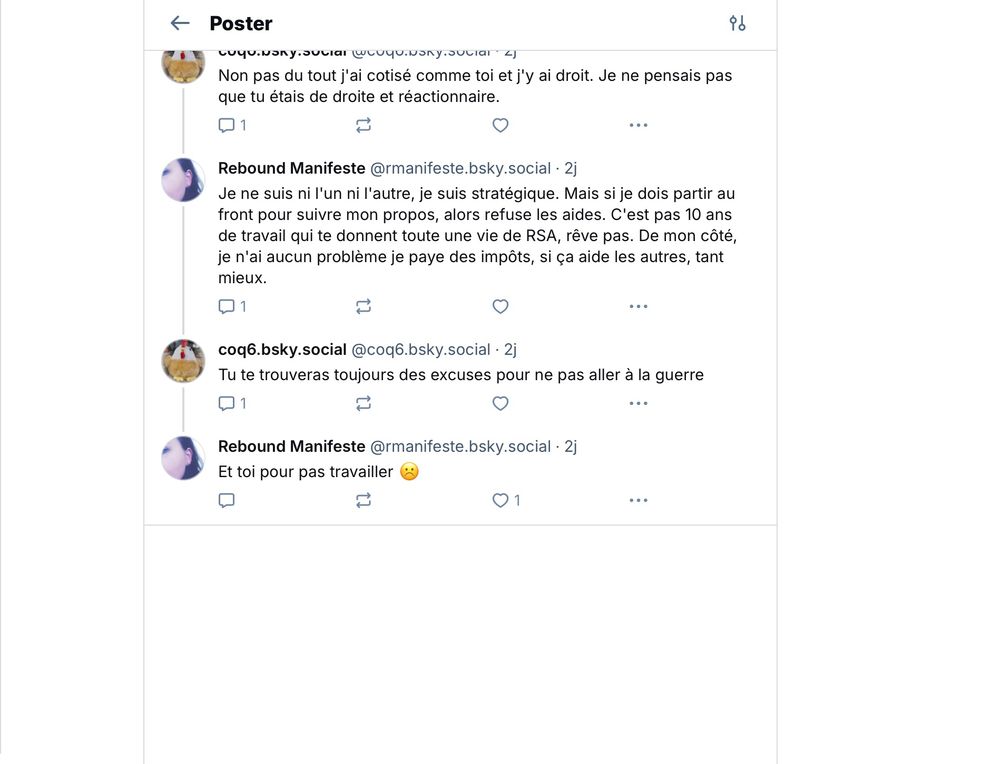
Task: Open more options for 'je suis stratégique' post
Action: (638, 306)
